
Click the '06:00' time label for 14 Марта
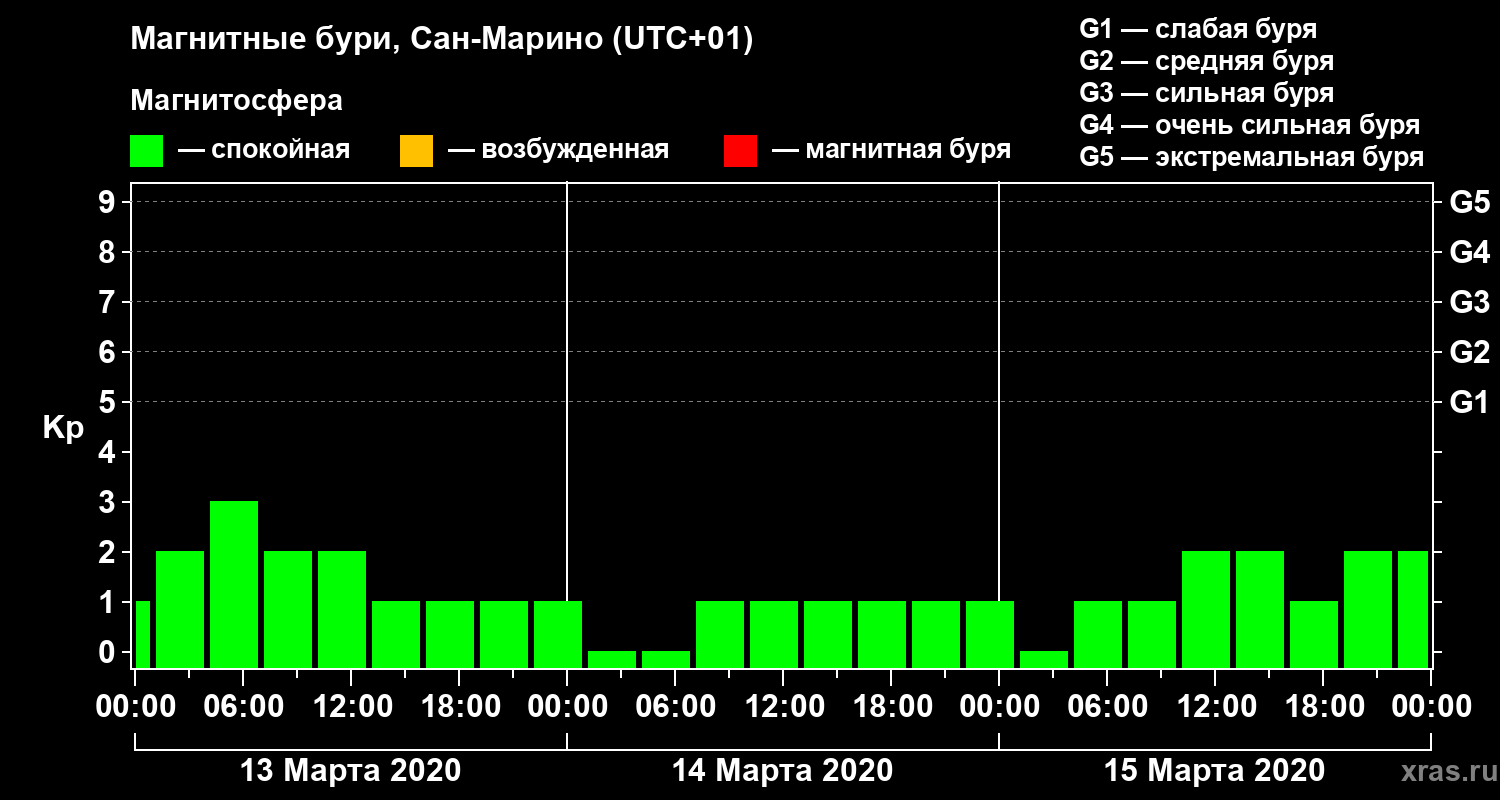tap(675, 707)
